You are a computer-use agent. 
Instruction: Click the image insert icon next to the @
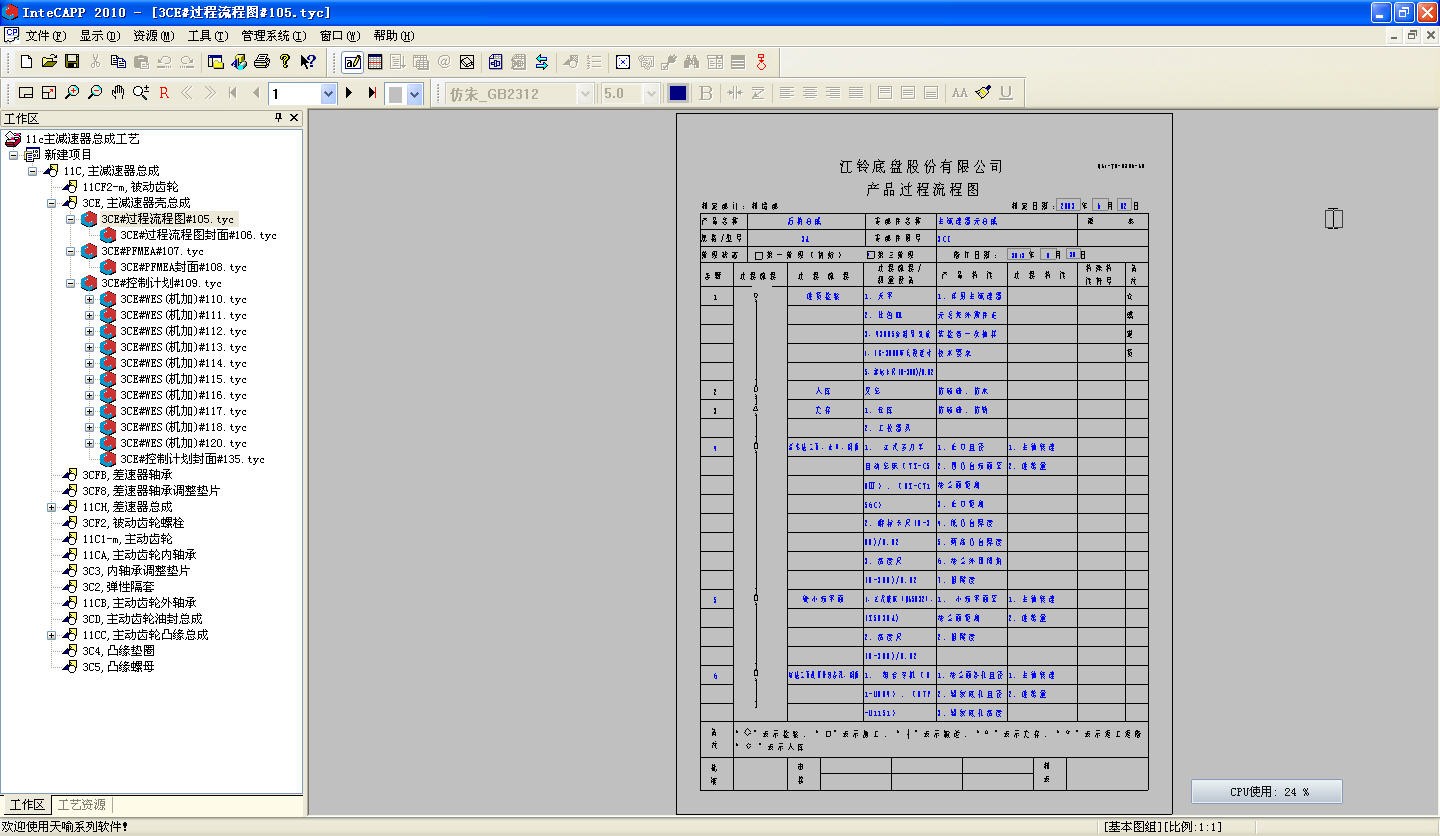click(467, 62)
